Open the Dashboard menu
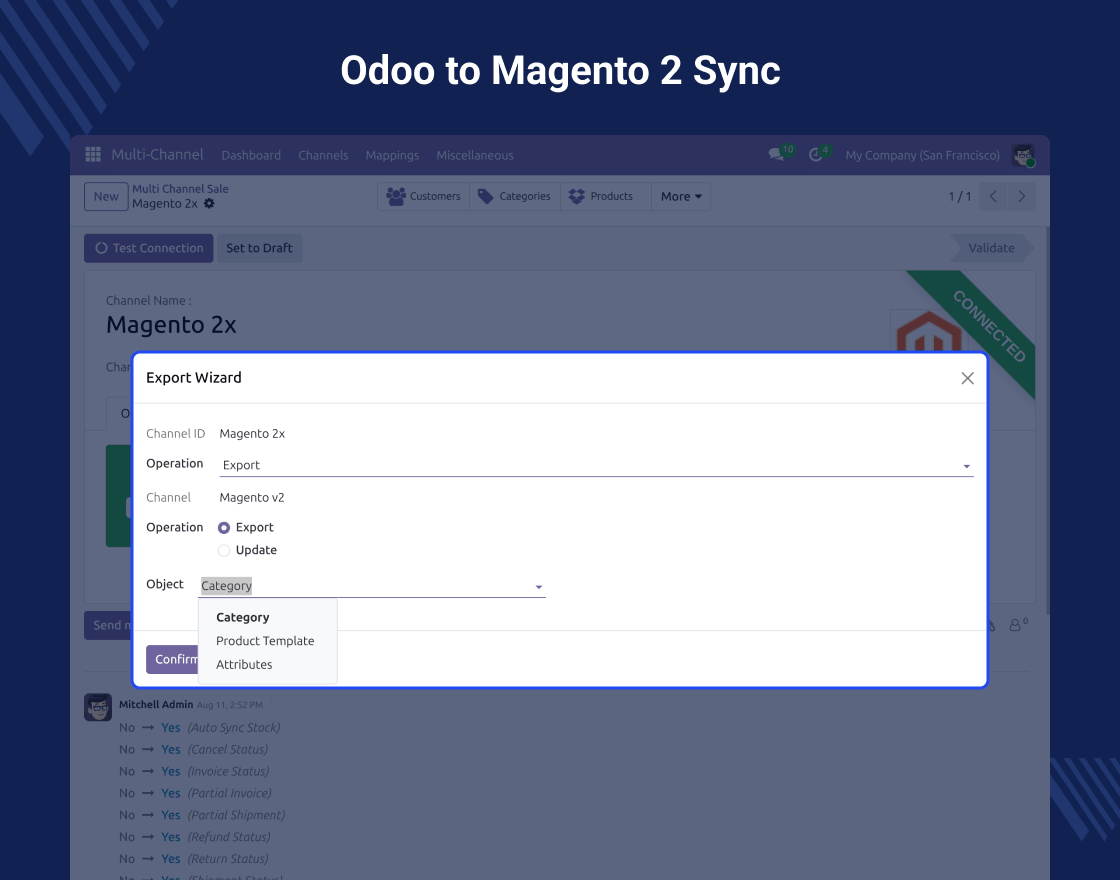Screen dimensions: 1120x880 coord(251,155)
